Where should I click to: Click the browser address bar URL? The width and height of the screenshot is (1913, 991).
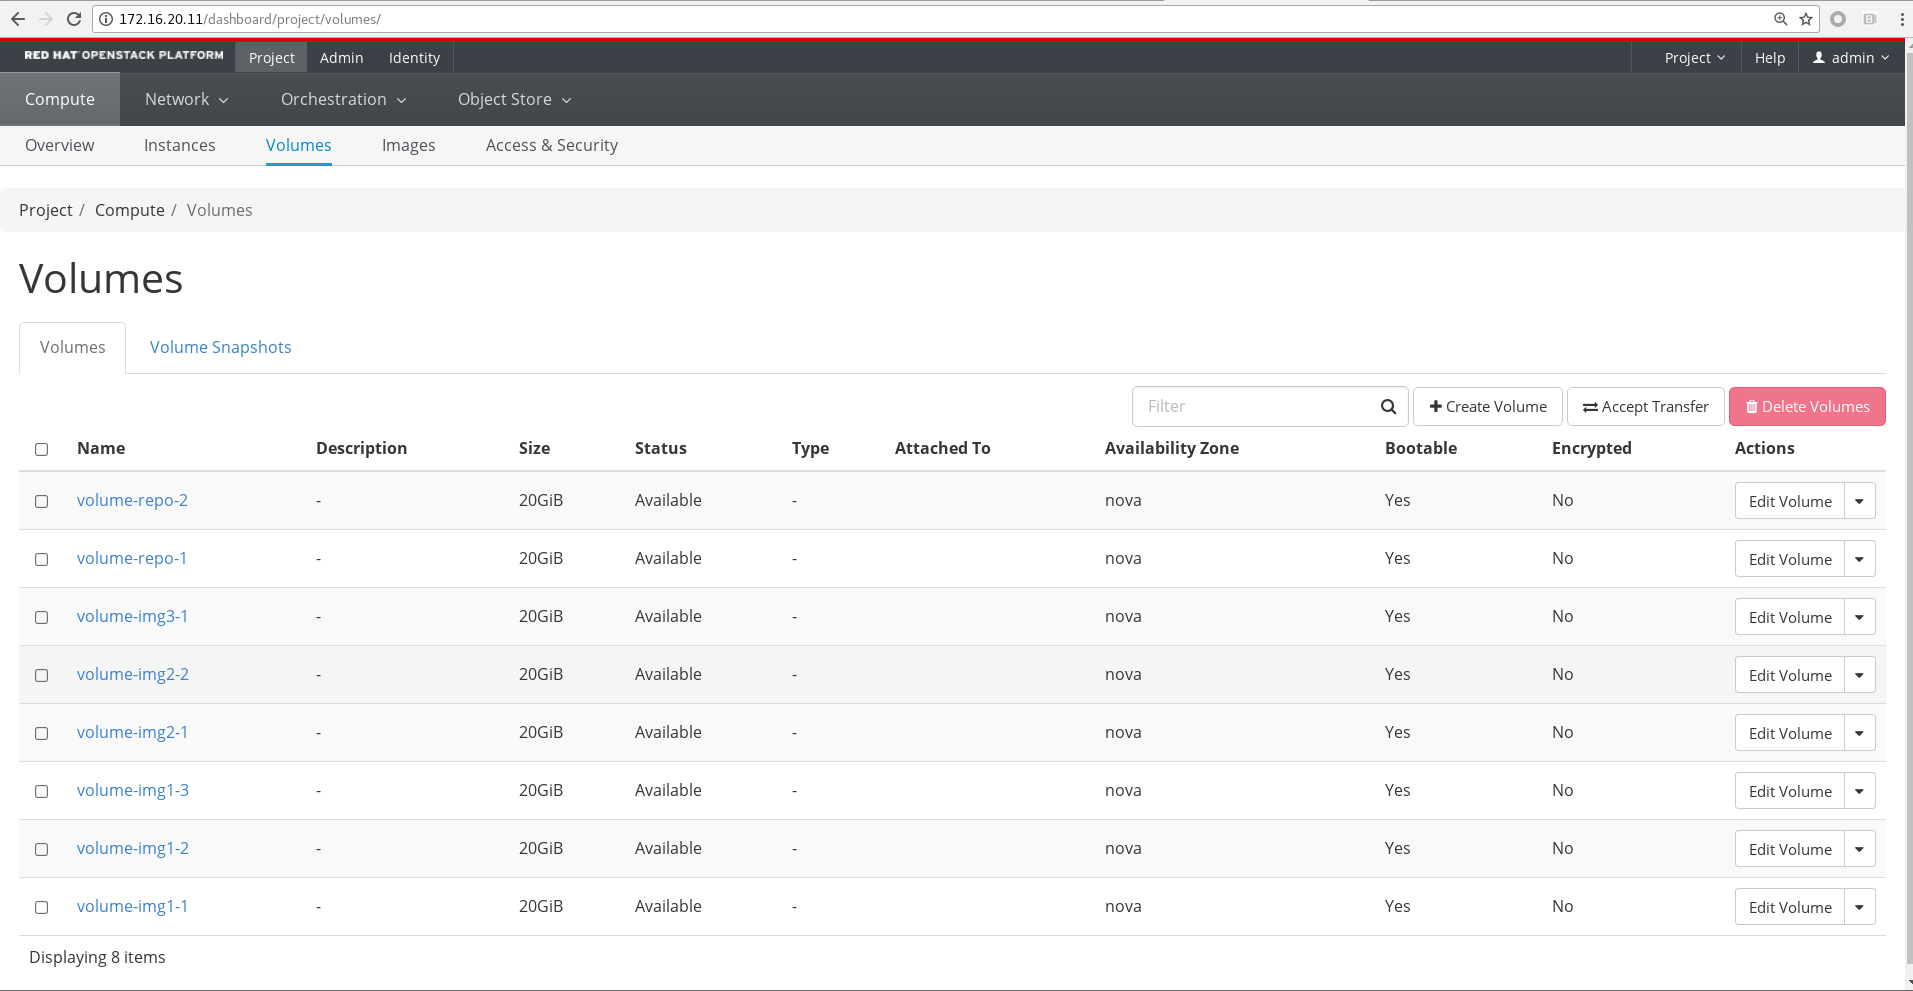coord(249,19)
